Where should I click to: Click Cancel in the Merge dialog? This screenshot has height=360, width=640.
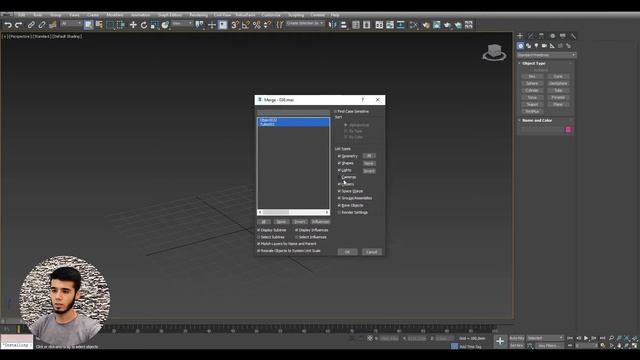click(371, 252)
